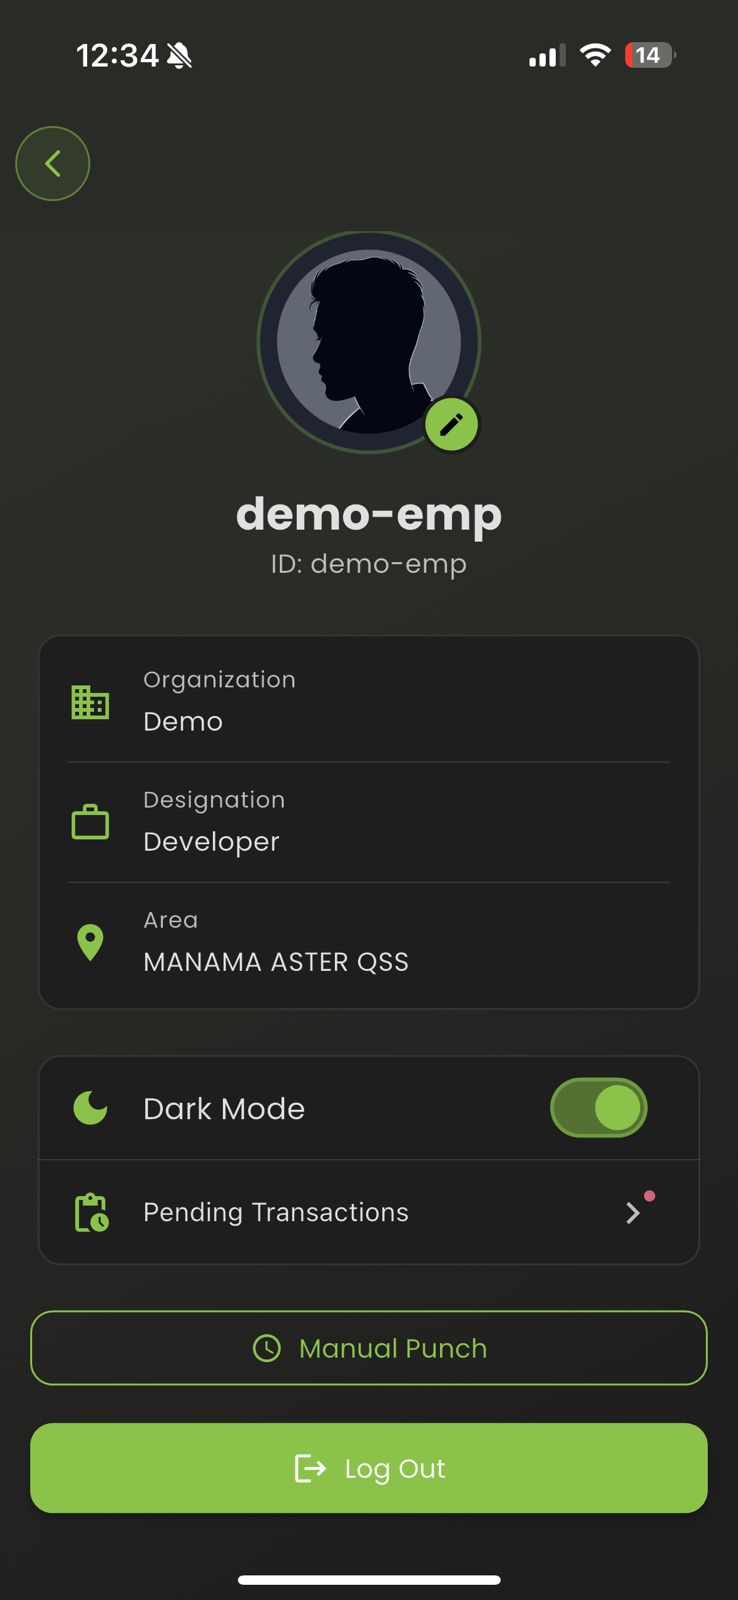Viewport: 738px width, 1600px height.
Task: Expand Pending Transactions with the chevron
Action: point(632,1213)
